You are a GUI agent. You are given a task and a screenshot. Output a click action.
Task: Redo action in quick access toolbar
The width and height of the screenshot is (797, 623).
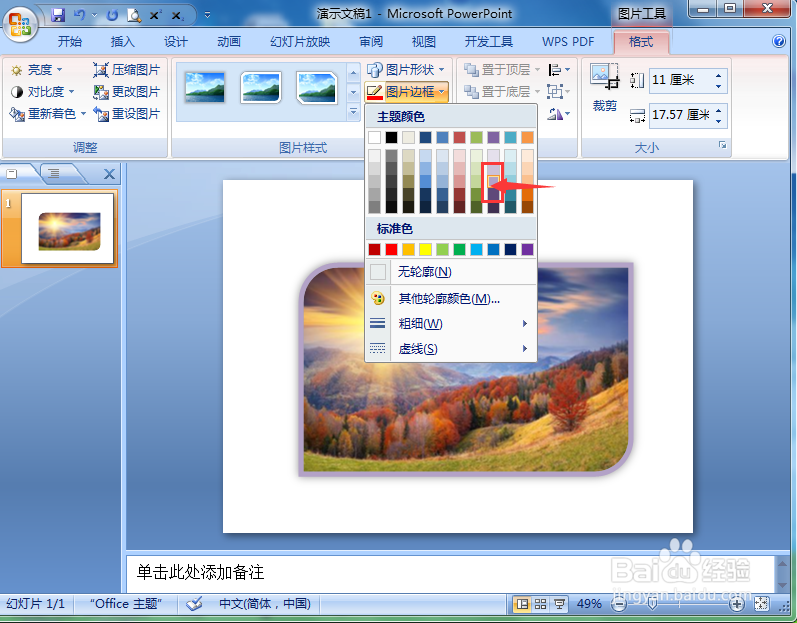pos(112,16)
